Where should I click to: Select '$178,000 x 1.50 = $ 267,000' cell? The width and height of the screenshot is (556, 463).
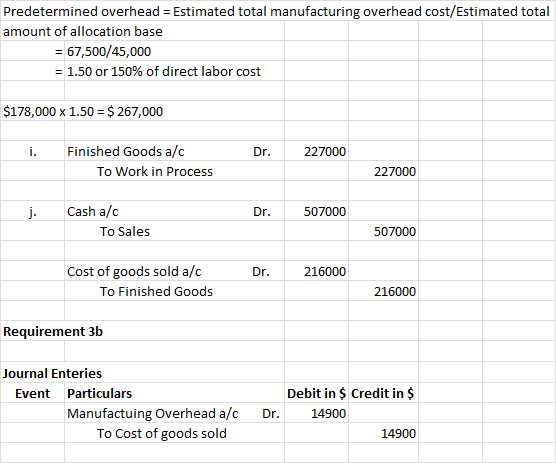83,112
